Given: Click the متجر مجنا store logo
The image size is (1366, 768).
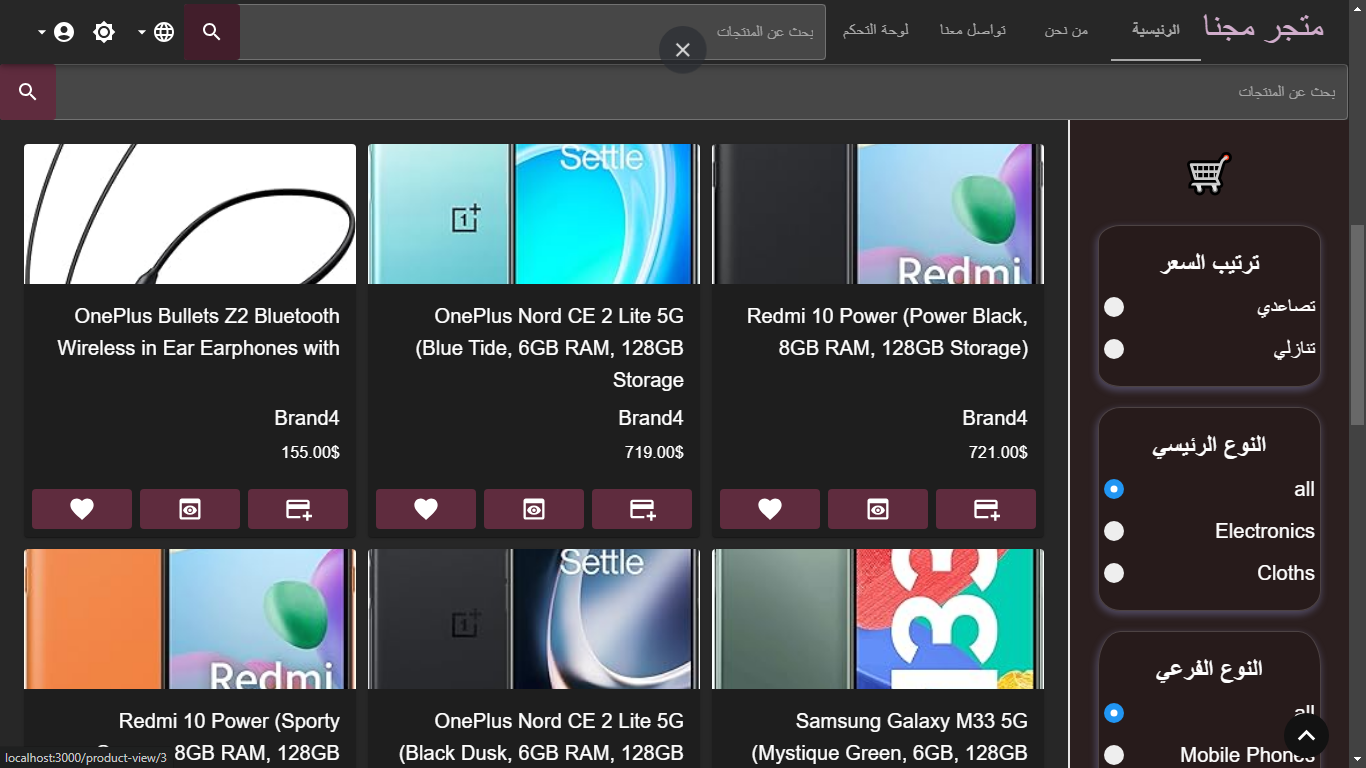Looking at the screenshot, I should (1264, 27).
